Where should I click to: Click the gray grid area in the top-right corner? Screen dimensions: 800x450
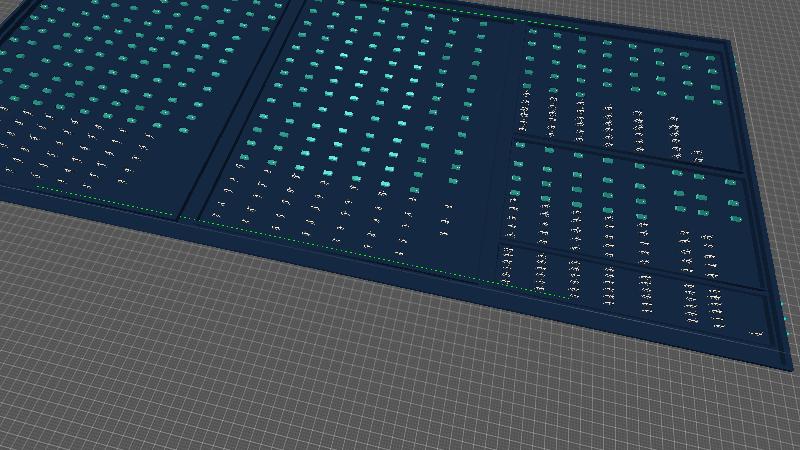(770, 20)
